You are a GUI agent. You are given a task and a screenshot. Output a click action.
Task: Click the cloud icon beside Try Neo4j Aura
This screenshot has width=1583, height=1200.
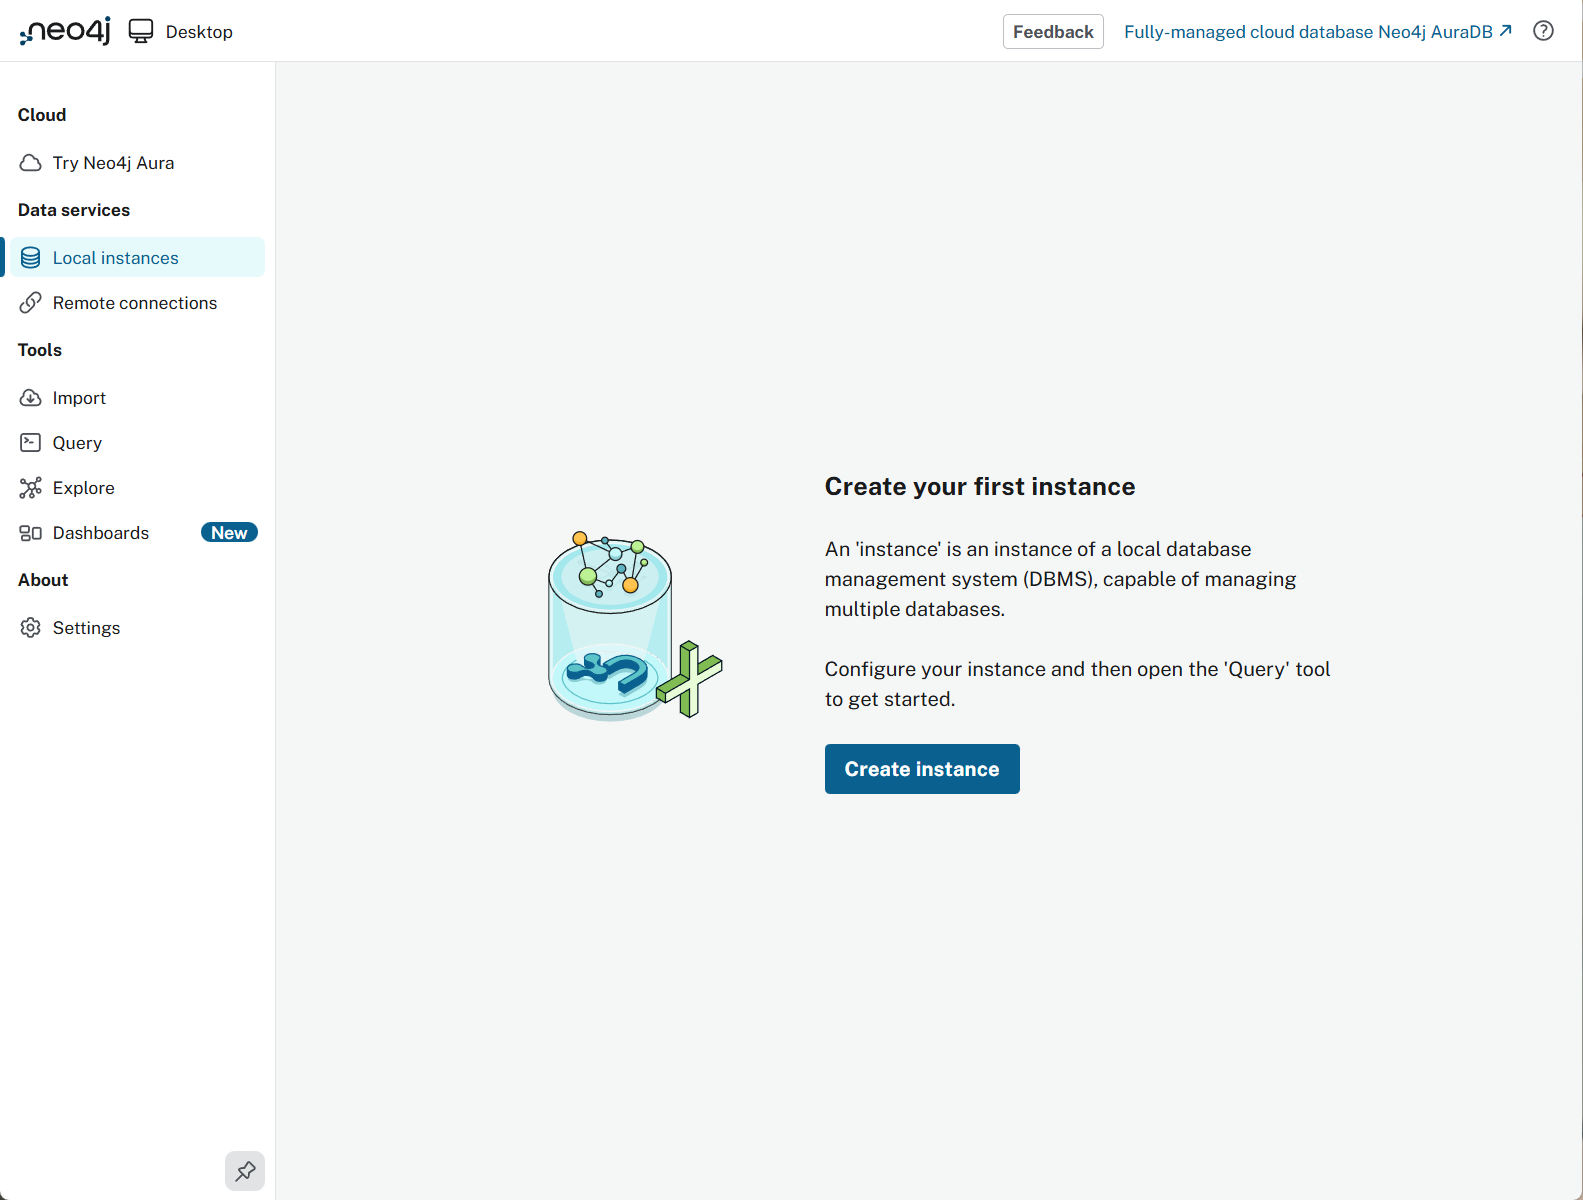[31, 163]
